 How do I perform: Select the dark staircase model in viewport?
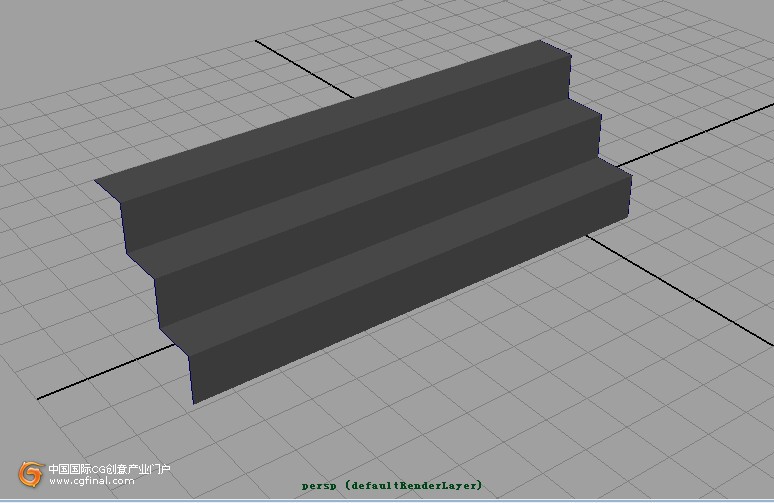tap(363, 222)
